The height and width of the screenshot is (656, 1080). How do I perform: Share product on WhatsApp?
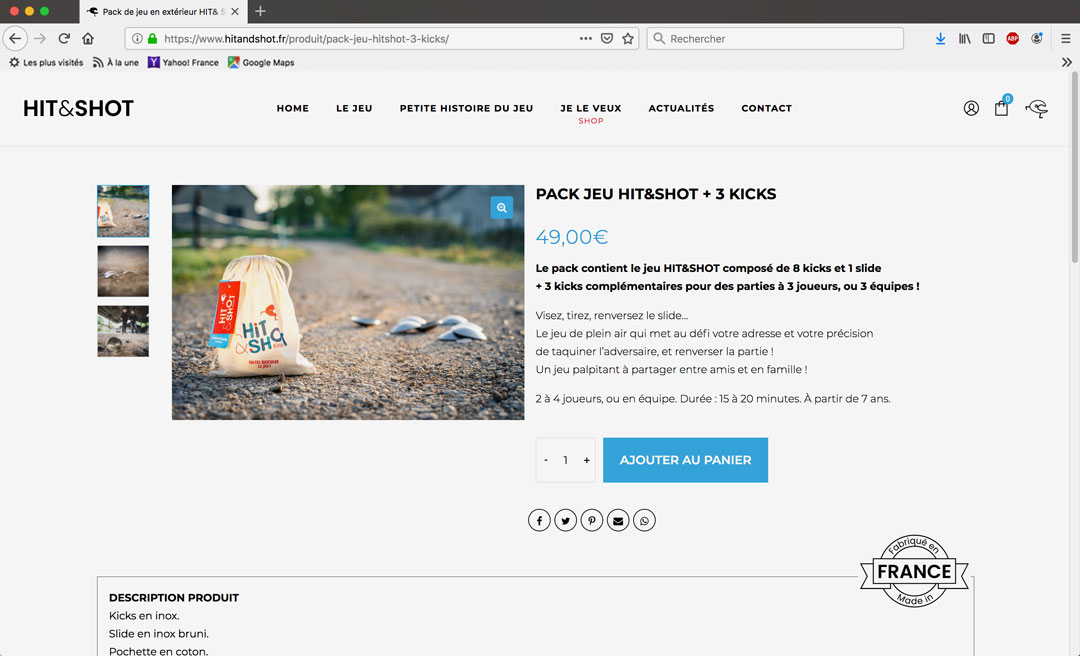(x=644, y=520)
